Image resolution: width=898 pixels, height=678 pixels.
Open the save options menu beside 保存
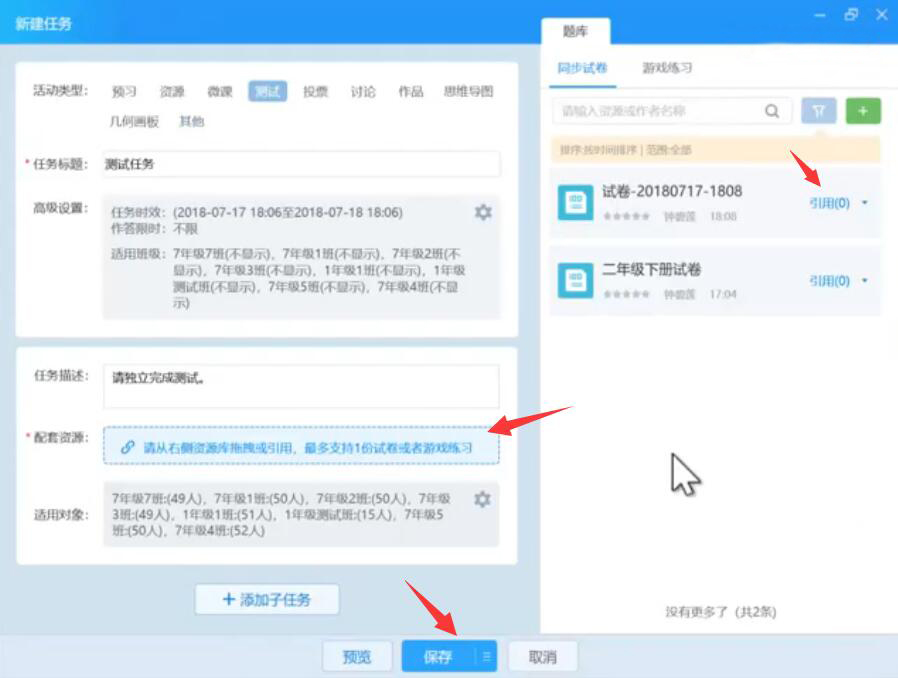tap(487, 656)
